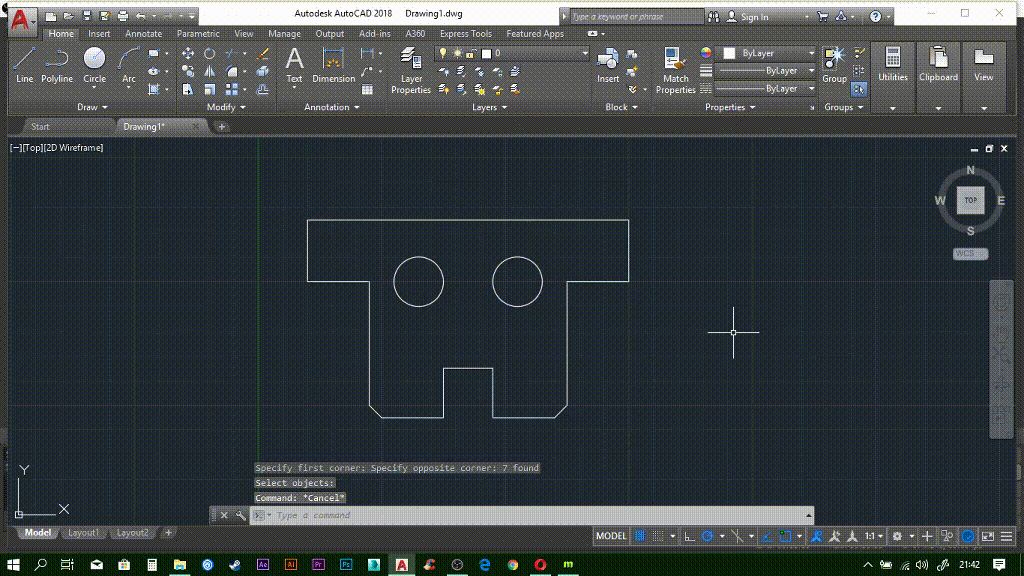Select the Line drawing tool
The width and height of the screenshot is (1024, 576).
coord(24,65)
